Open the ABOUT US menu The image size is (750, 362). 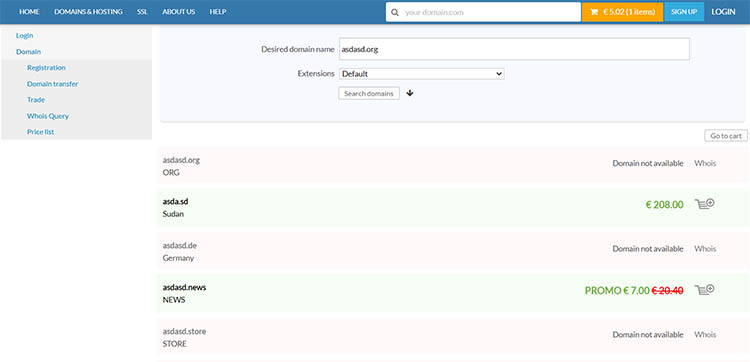pyautogui.click(x=178, y=12)
